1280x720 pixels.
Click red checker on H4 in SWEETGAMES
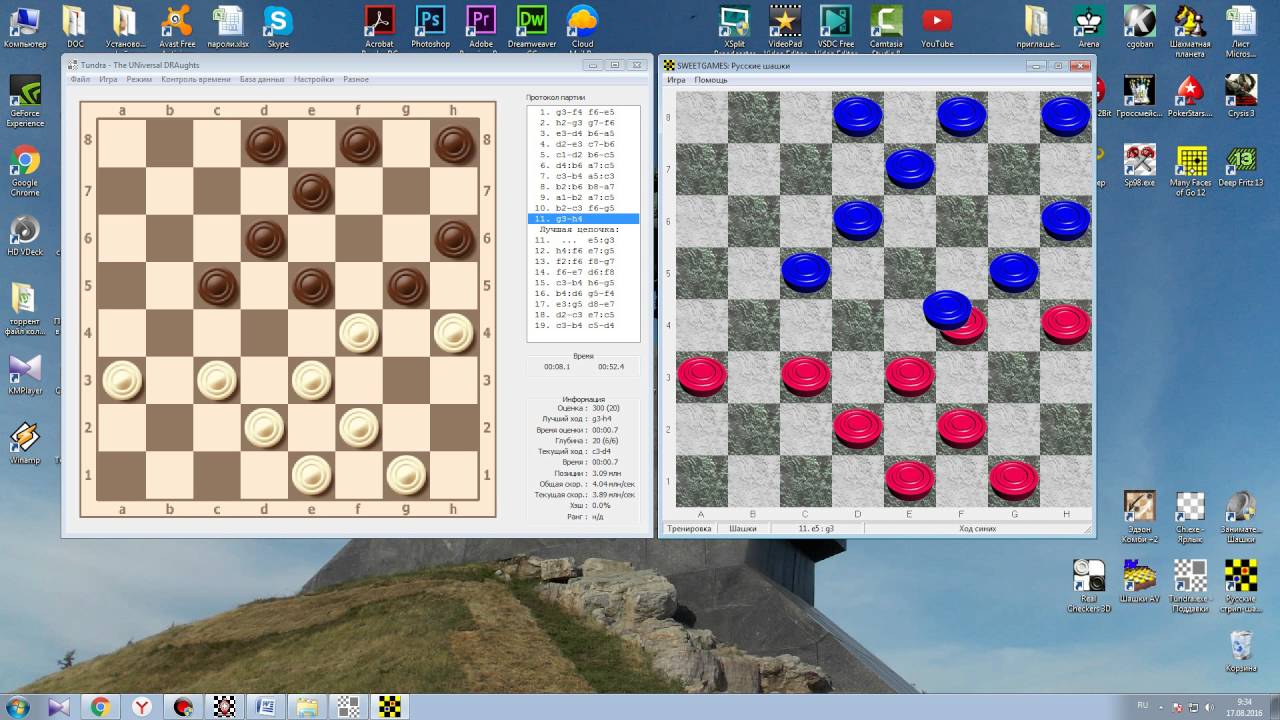click(x=1066, y=324)
